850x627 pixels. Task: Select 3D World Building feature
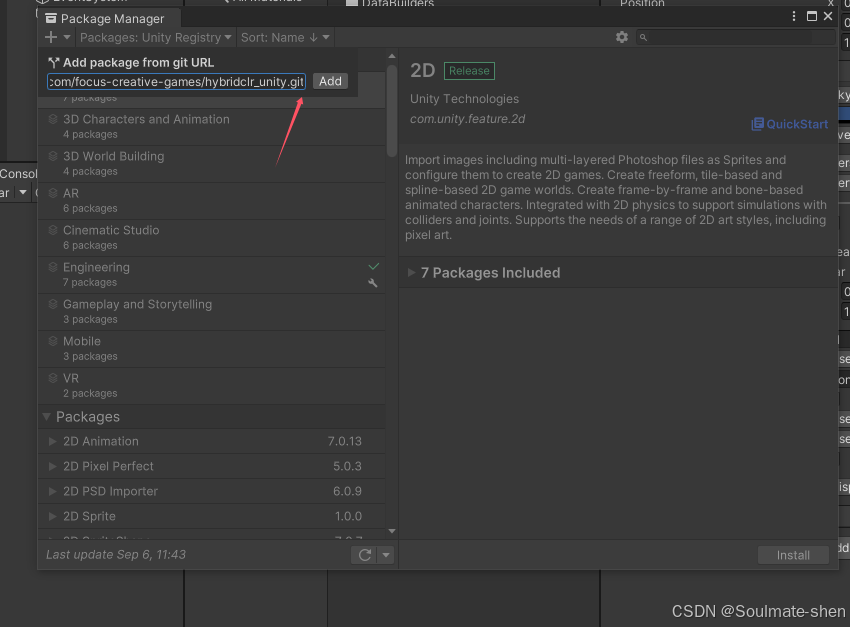[211, 164]
